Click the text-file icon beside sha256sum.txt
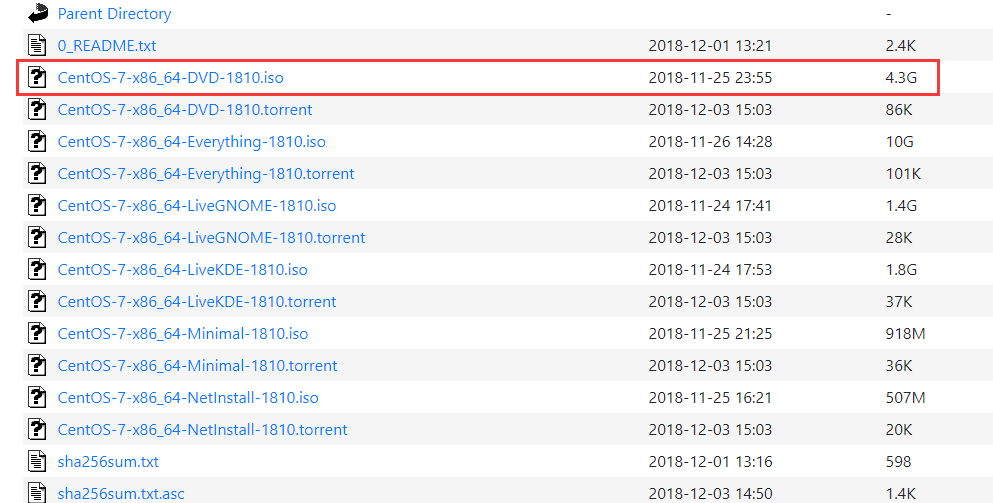The height and width of the screenshot is (503, 993). [x=37, y=461]
